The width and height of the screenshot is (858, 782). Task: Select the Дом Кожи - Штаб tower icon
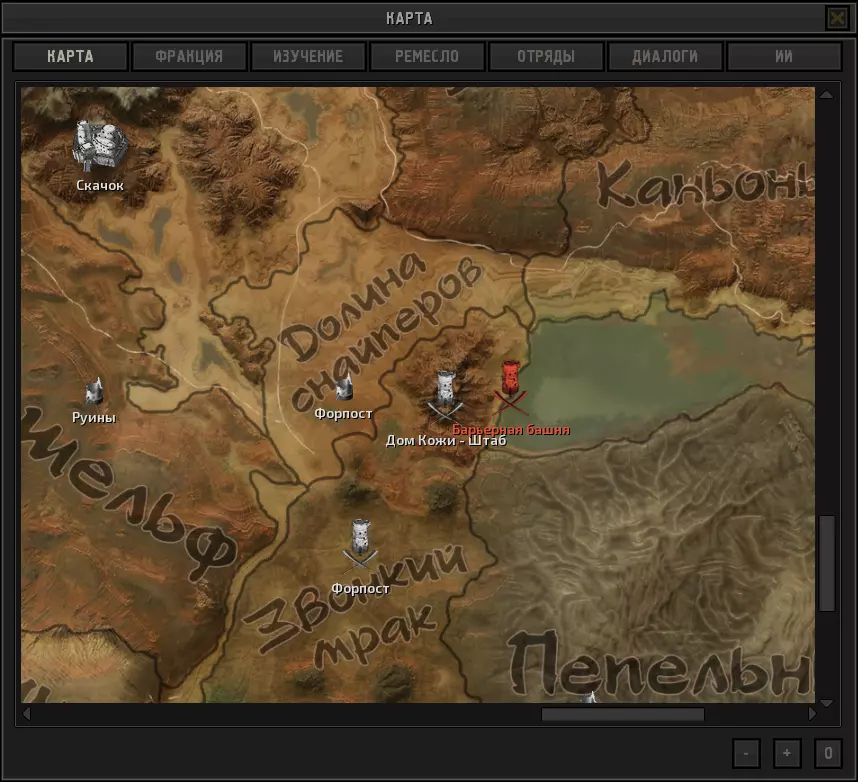445,397
